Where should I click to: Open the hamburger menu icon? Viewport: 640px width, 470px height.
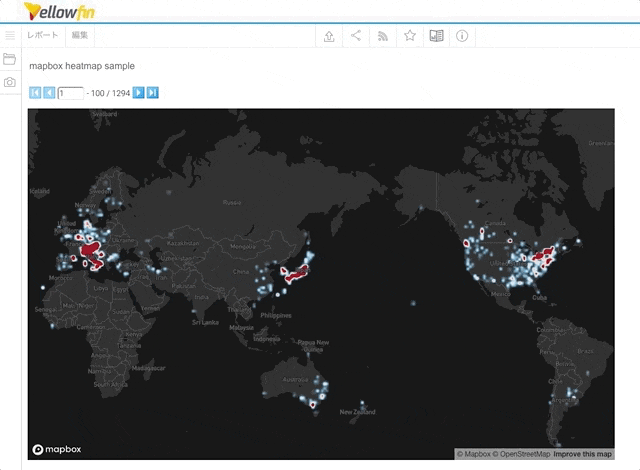pos(10,35)
